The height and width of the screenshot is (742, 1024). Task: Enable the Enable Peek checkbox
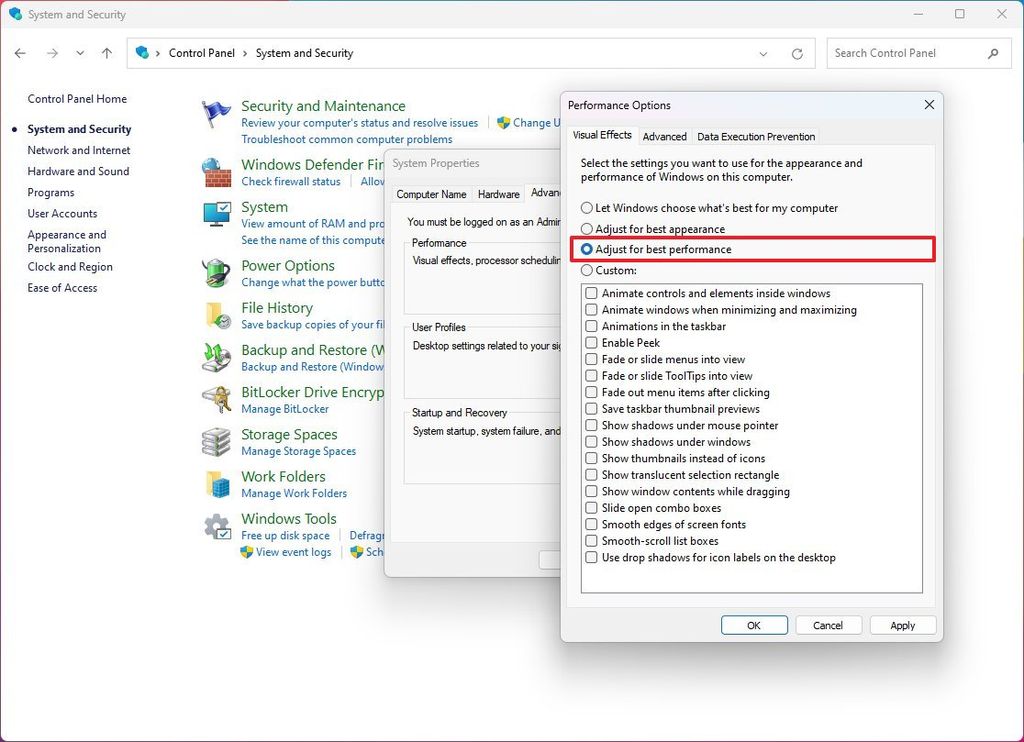pyautogui.click(x=591, y=342)
